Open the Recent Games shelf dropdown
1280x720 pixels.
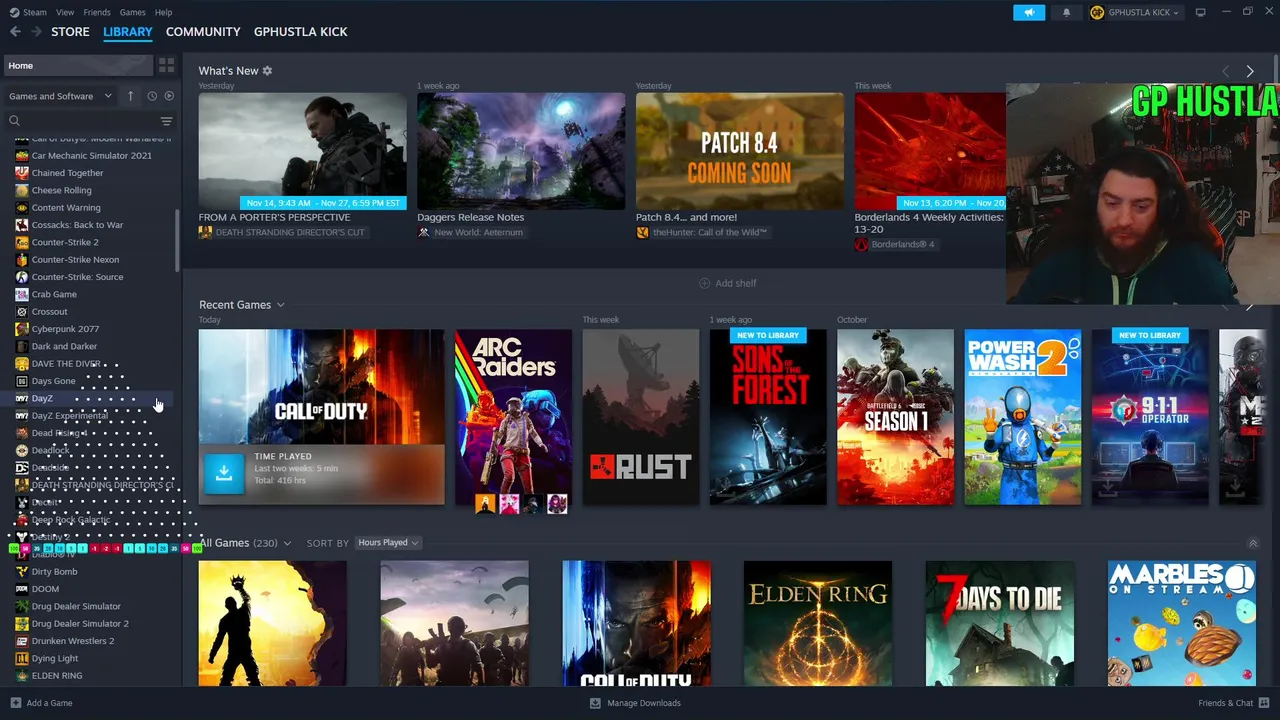click(280, 305)
